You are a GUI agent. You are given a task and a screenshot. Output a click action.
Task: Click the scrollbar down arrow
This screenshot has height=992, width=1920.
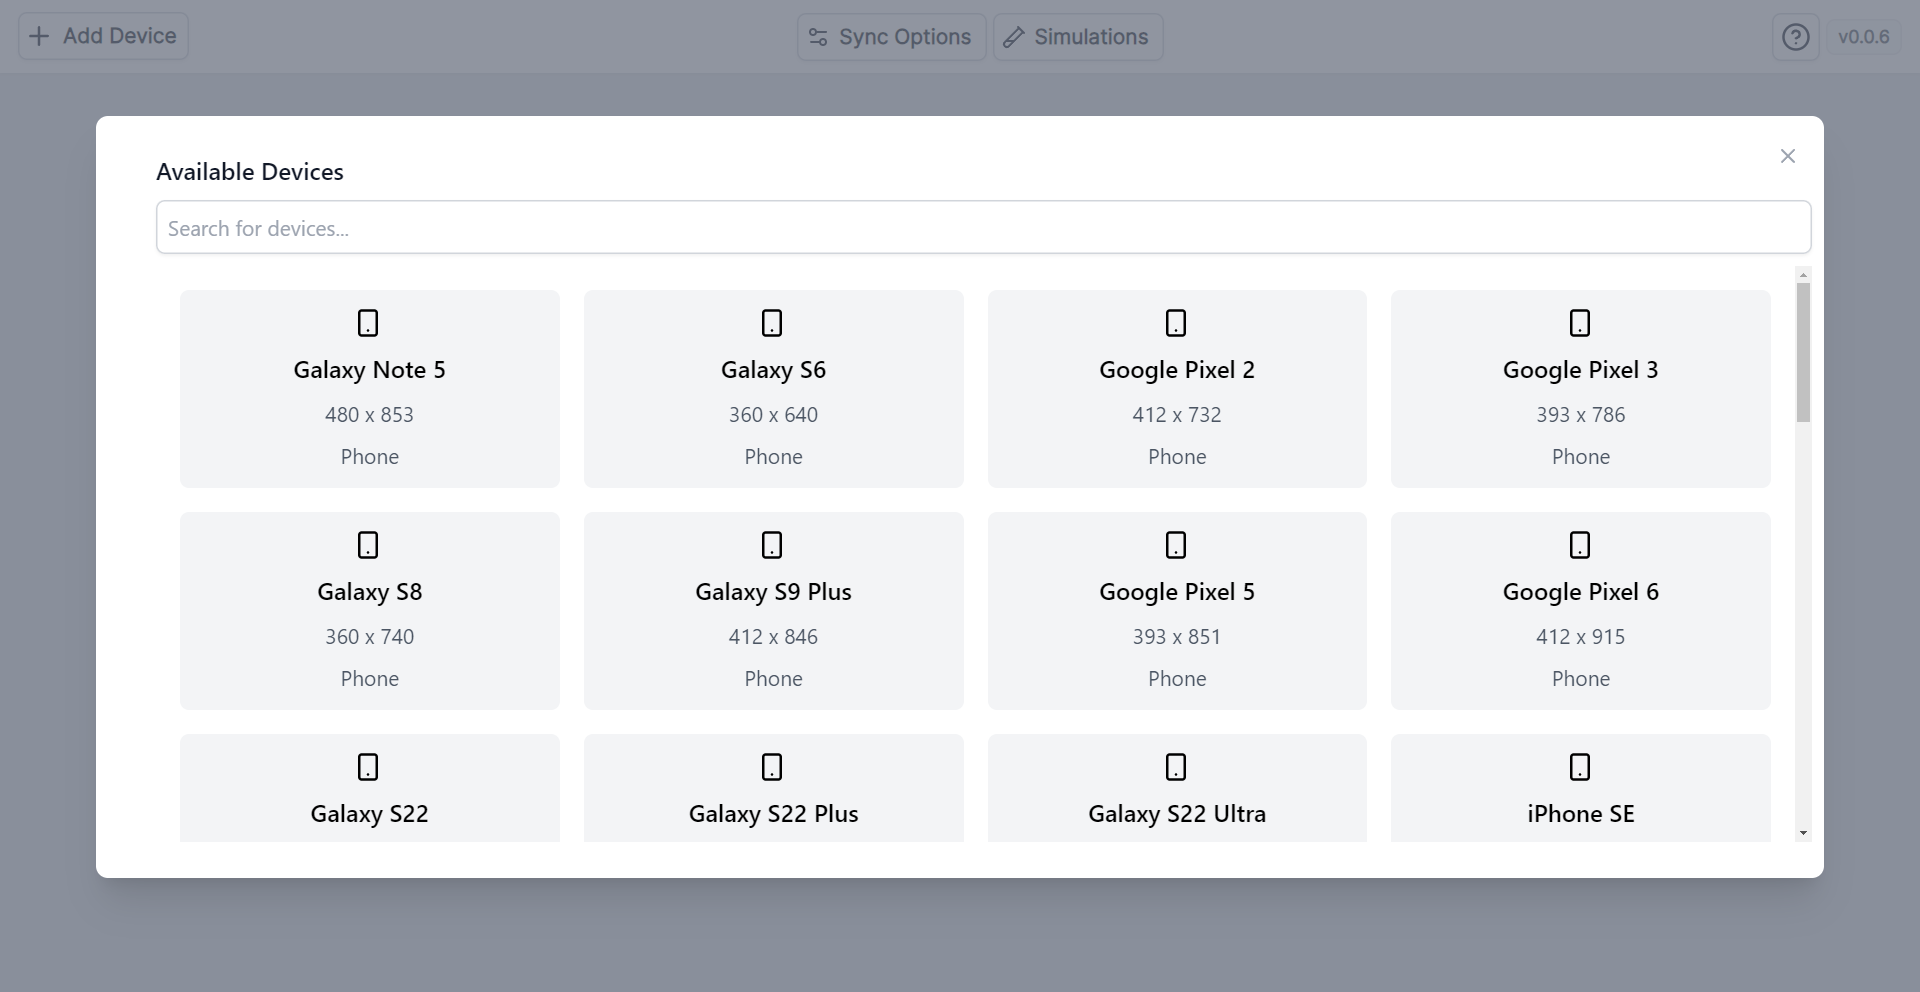(x=1803, y=833)
